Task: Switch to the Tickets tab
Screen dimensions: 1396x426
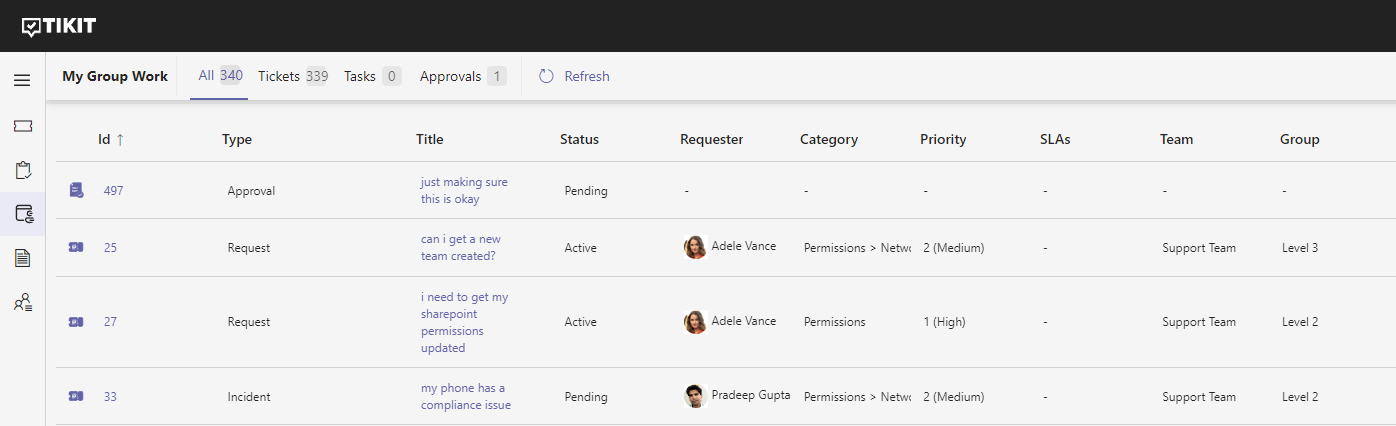Action: [x=293, y=76]
